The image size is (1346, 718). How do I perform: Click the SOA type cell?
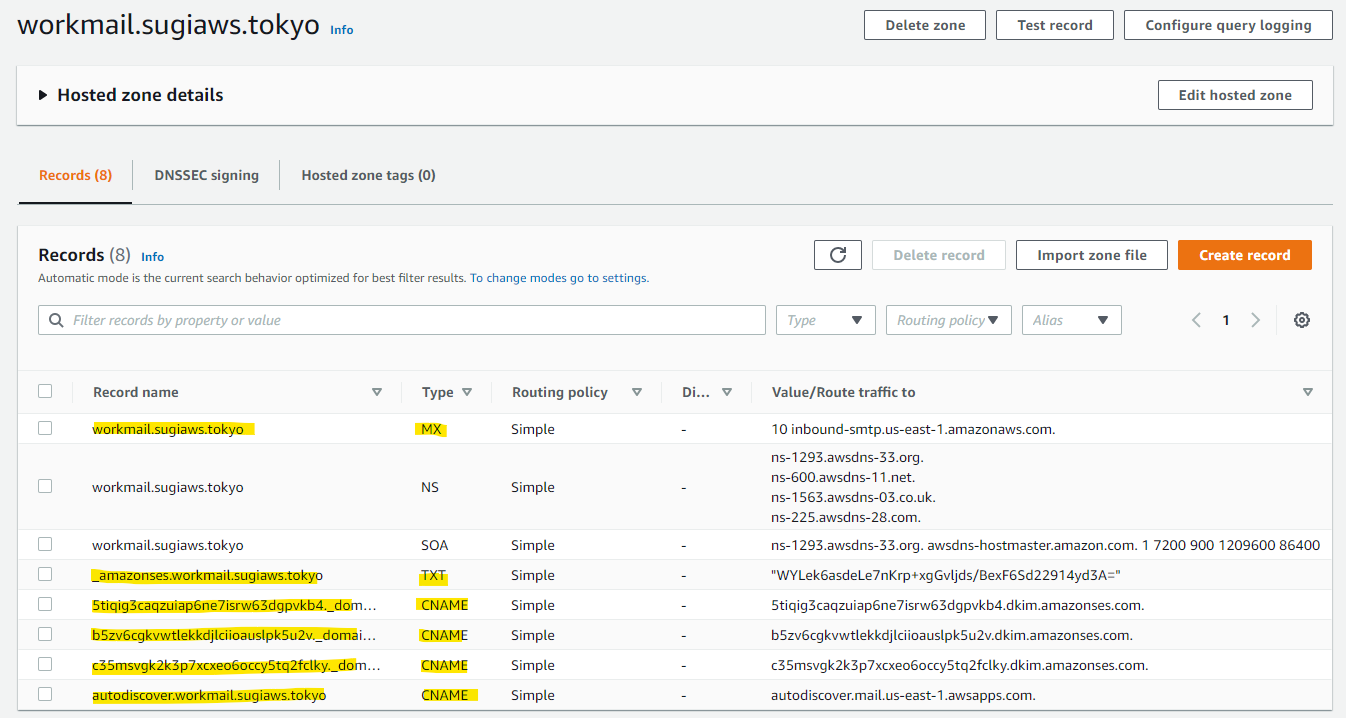[x=435, y=545]
